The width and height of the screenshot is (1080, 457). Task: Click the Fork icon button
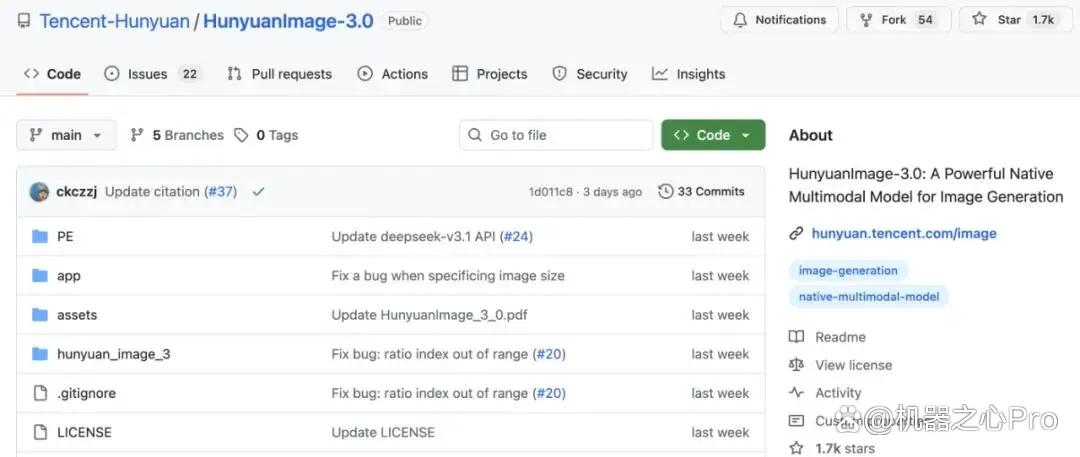(x=866, y=20)
